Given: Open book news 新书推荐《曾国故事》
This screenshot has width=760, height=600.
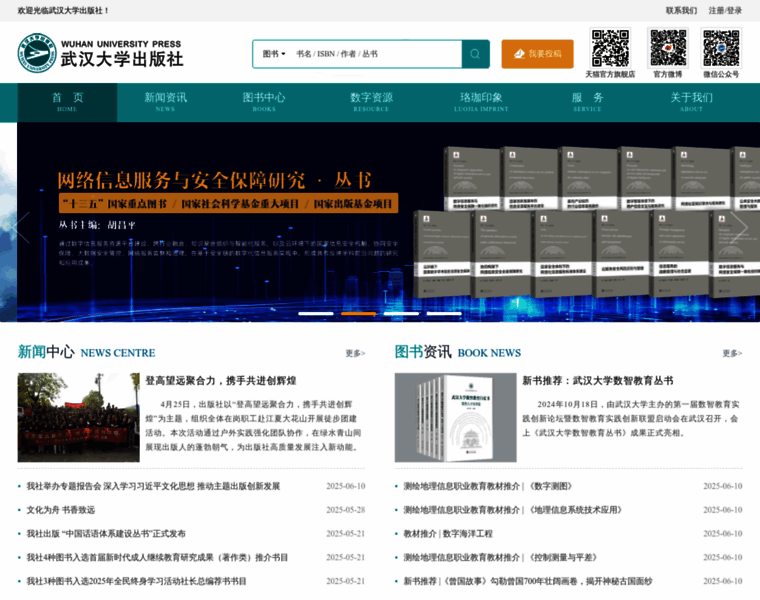Looking at the screenshot, I should pos(528,581).
